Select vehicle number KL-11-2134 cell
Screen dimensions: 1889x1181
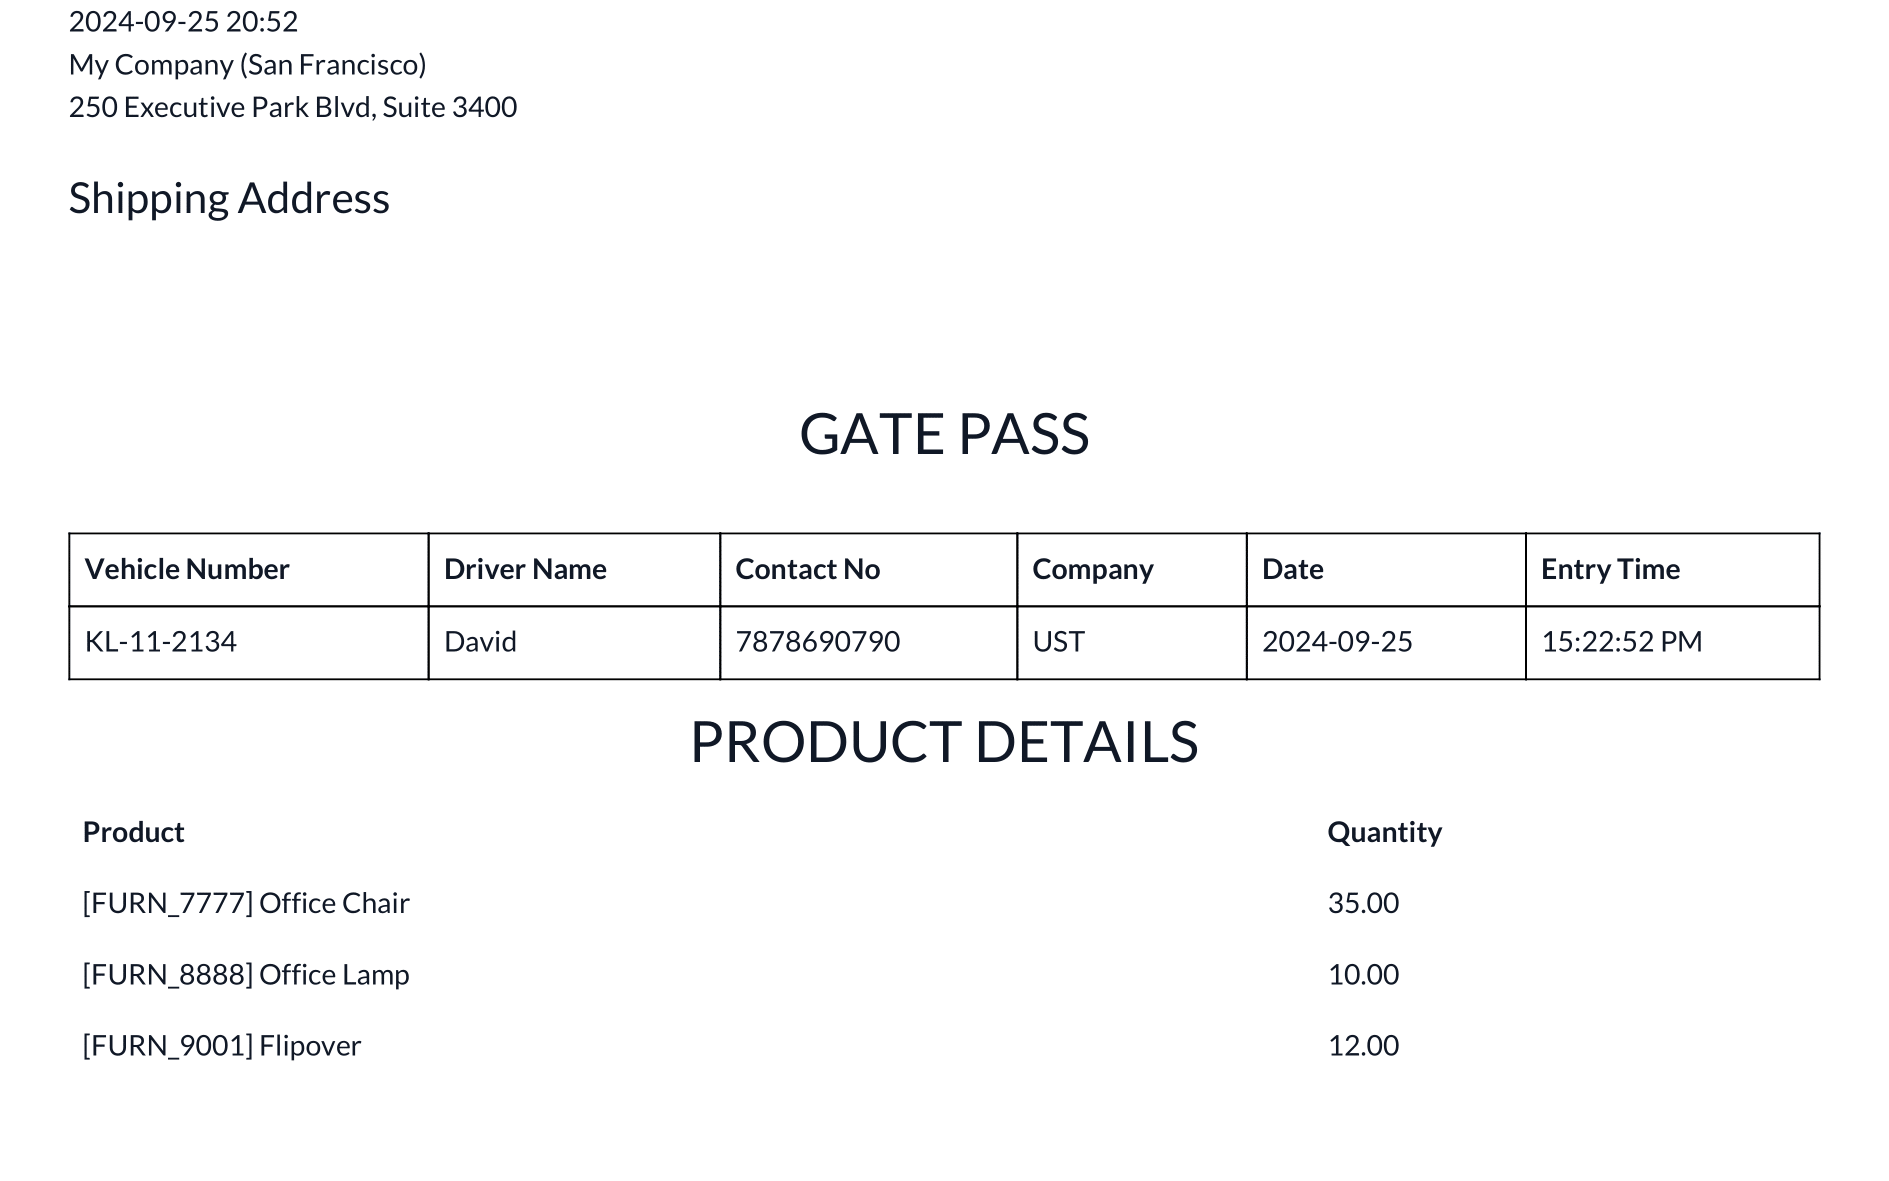[x=161, y=641]
